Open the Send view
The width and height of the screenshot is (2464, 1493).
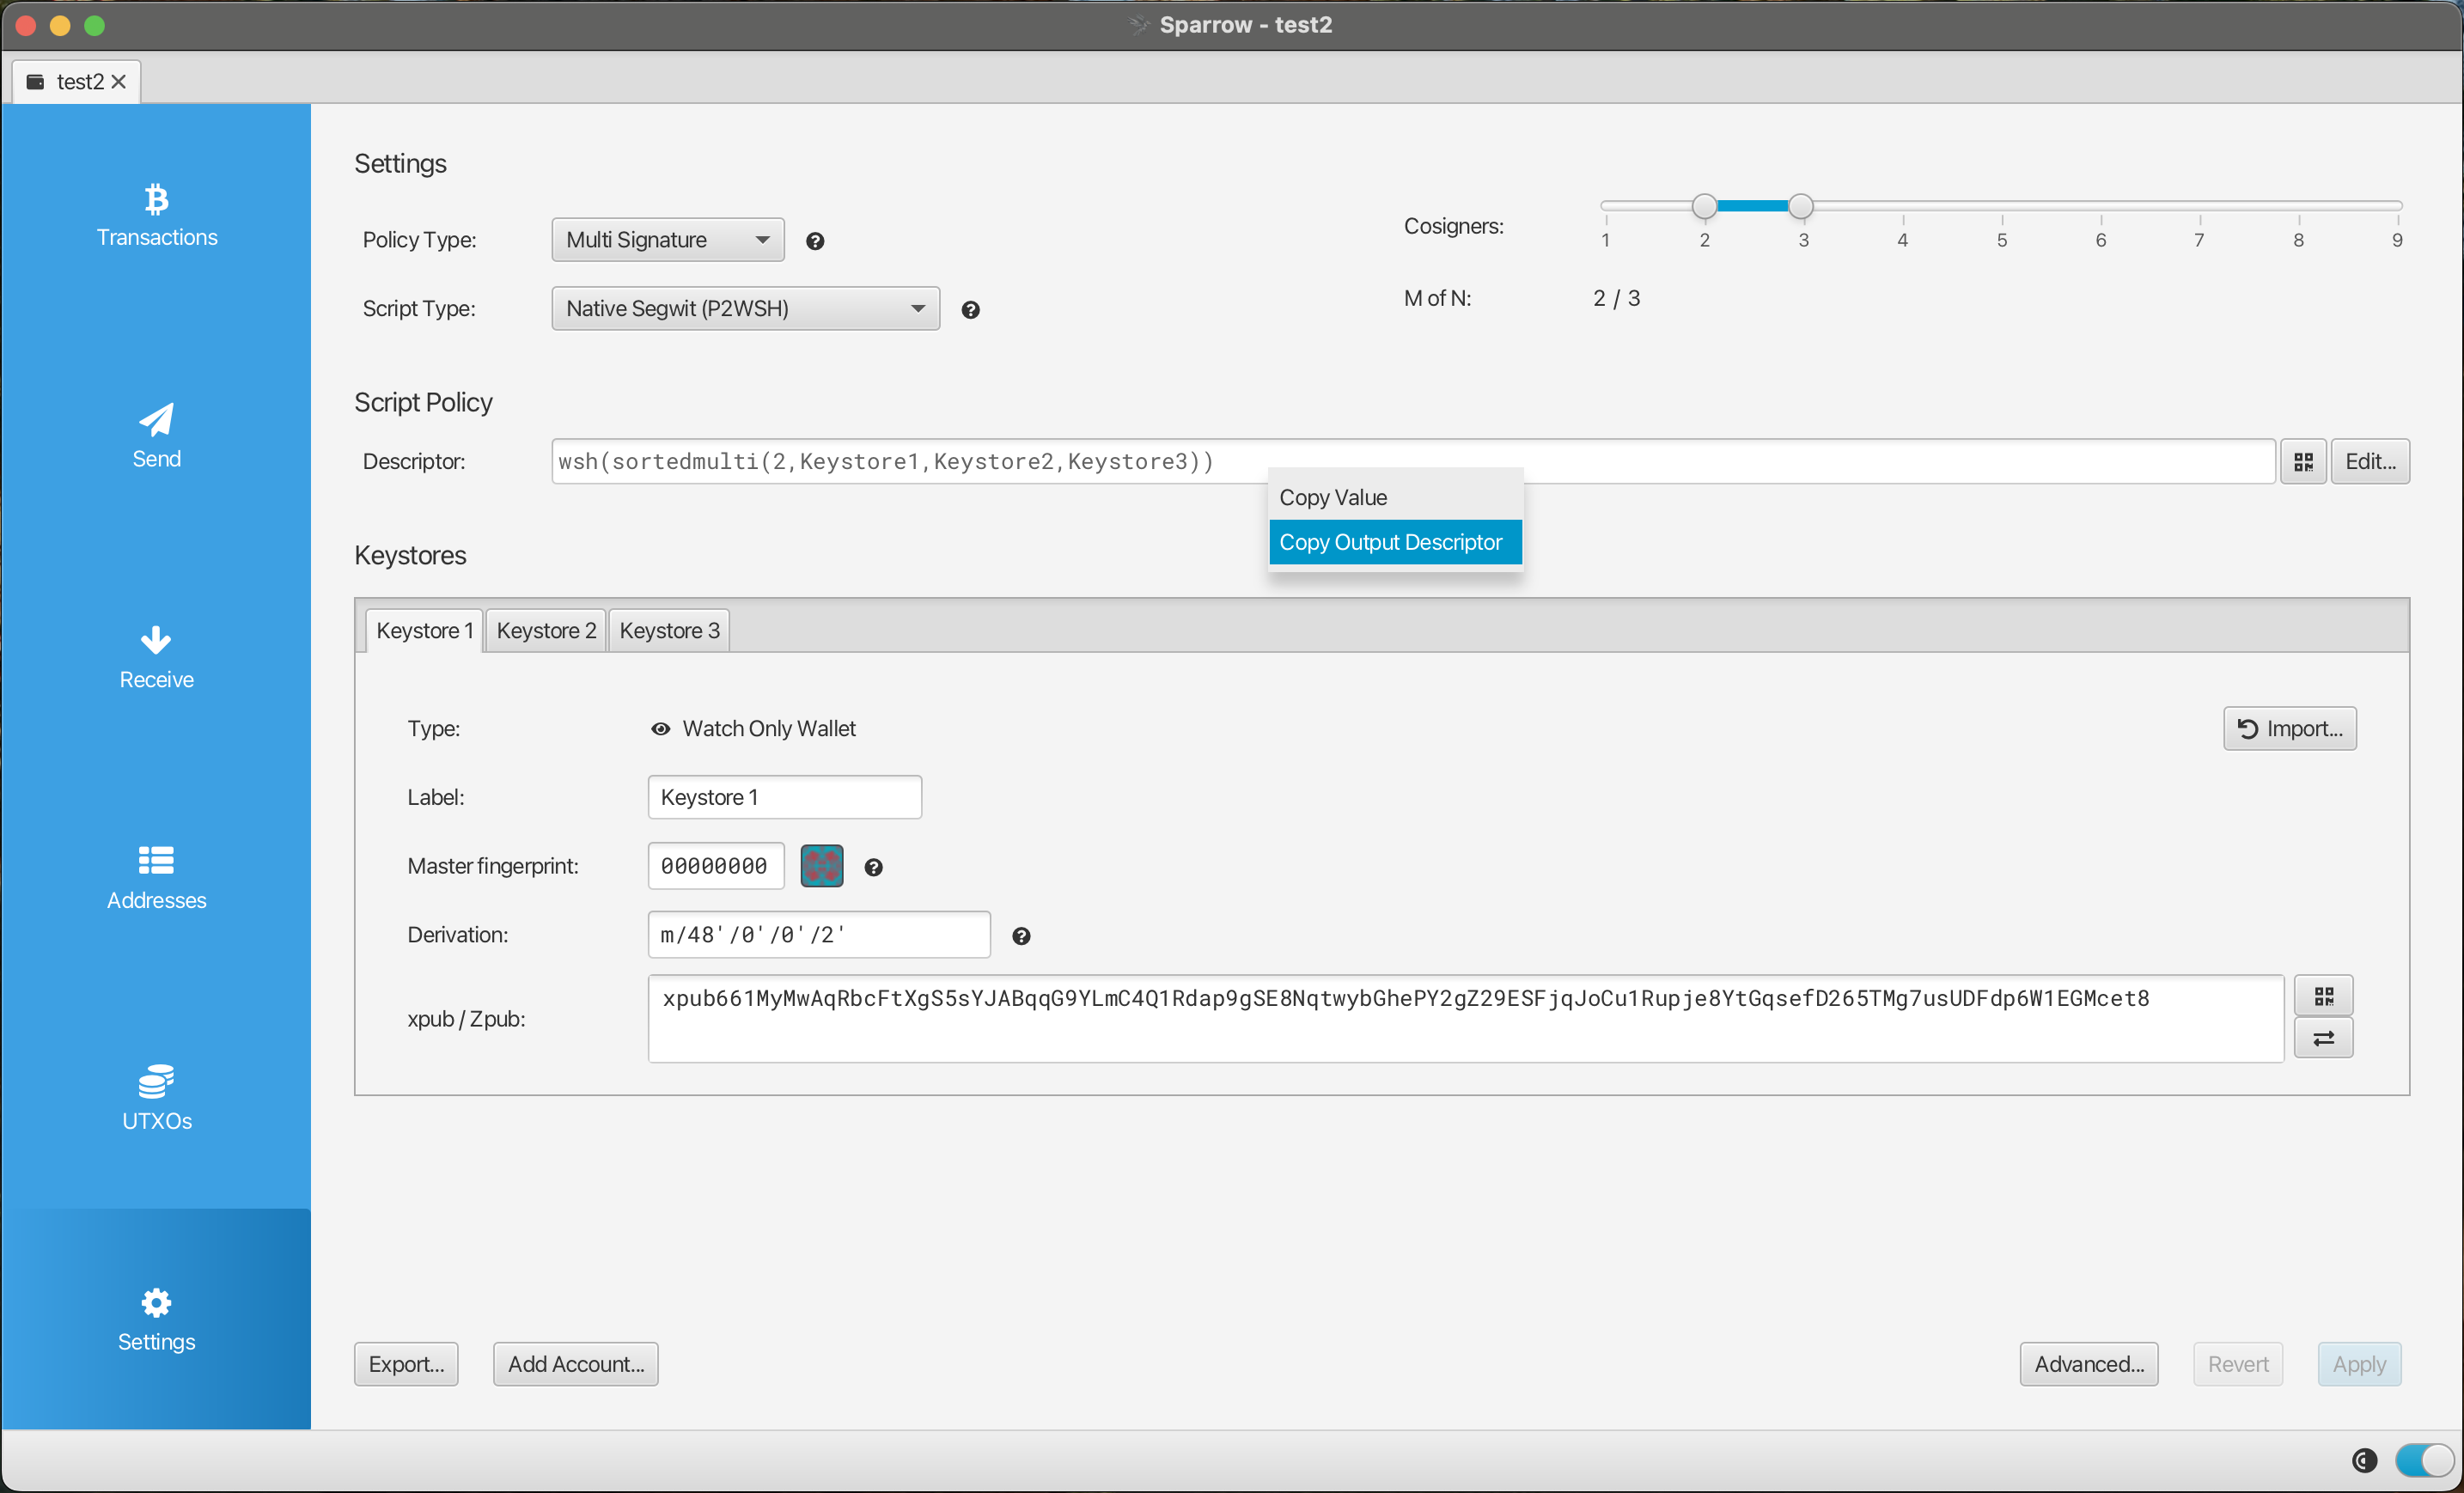(x=156, y=436)
